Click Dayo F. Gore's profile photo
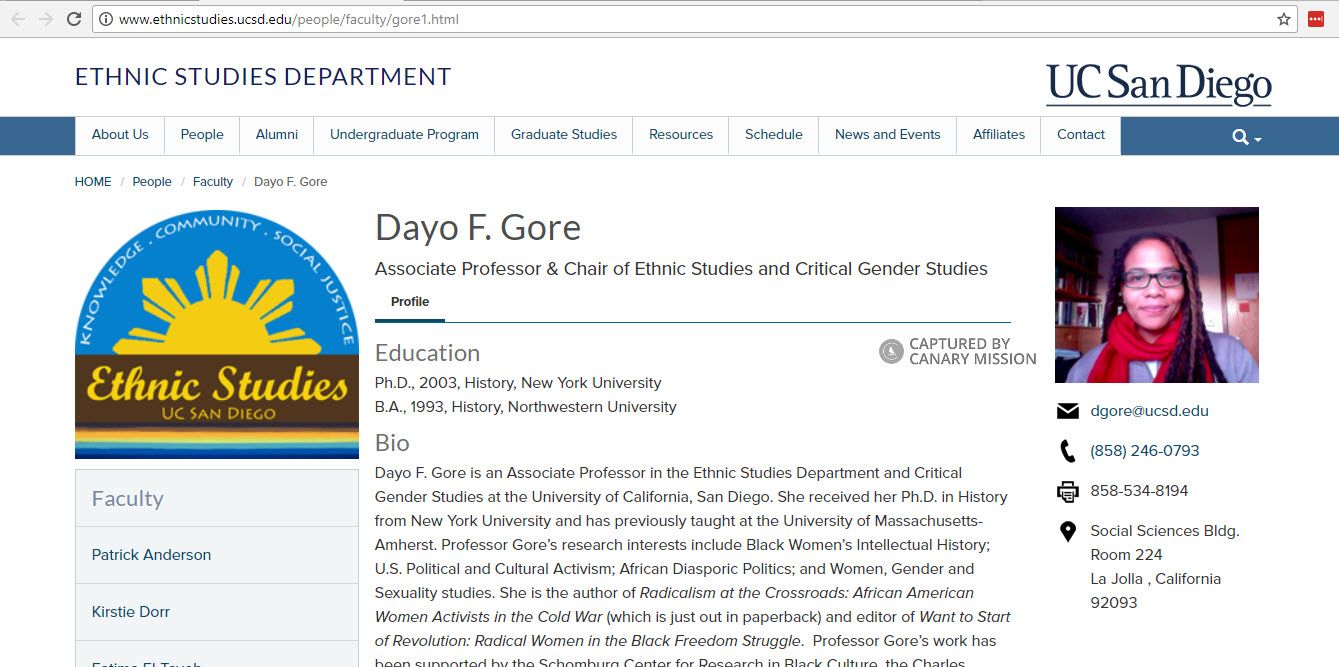This screenshot has width=1339, height=667. 1157,295
